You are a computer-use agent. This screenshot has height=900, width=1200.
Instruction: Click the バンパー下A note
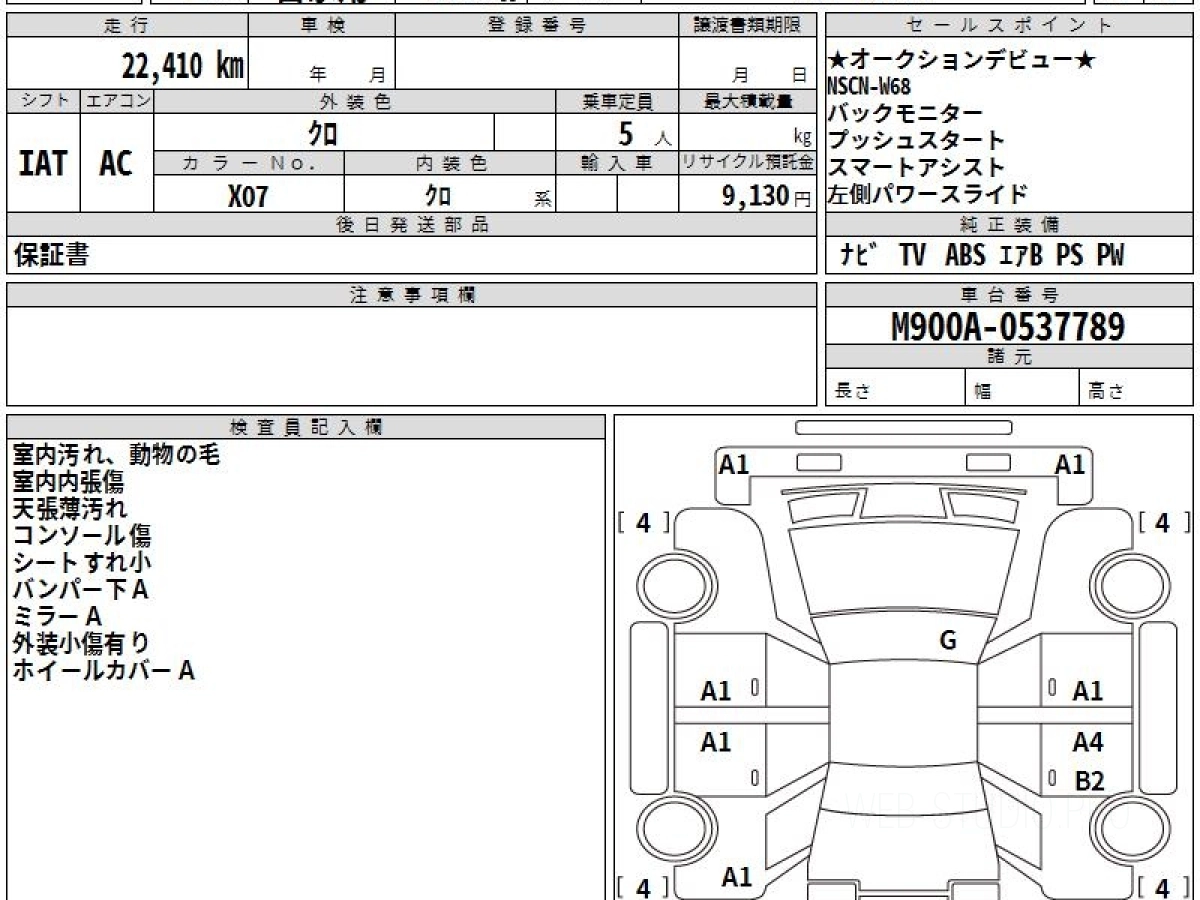coord(81,590)
